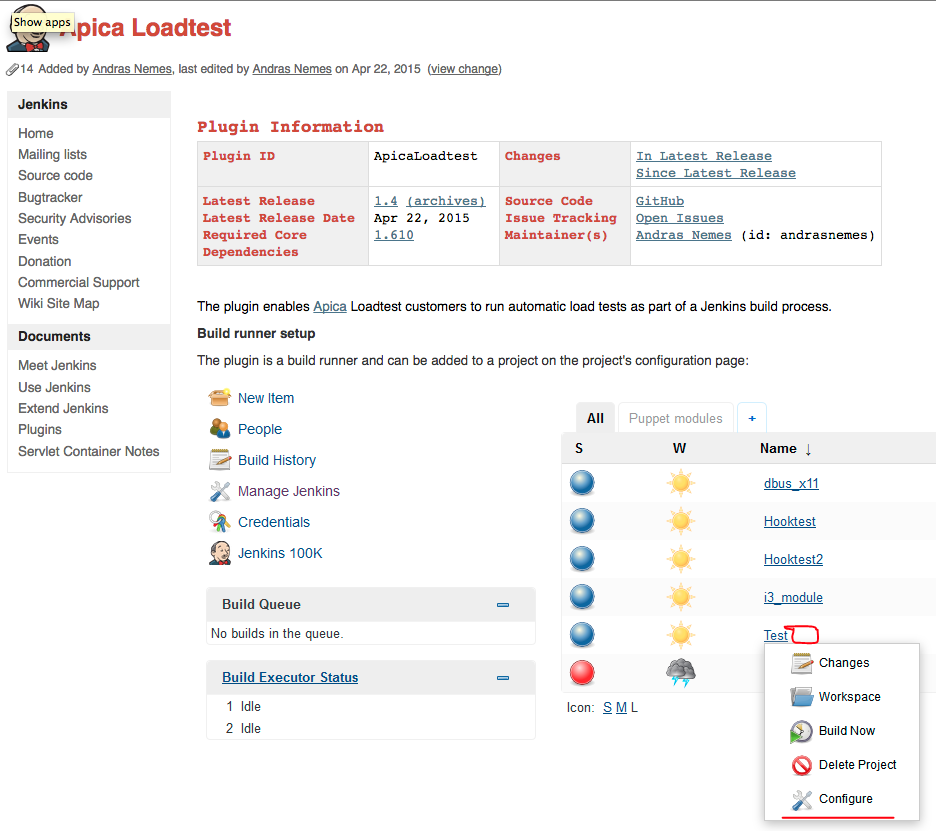Open the 1.610 required core link

(393, 235)
